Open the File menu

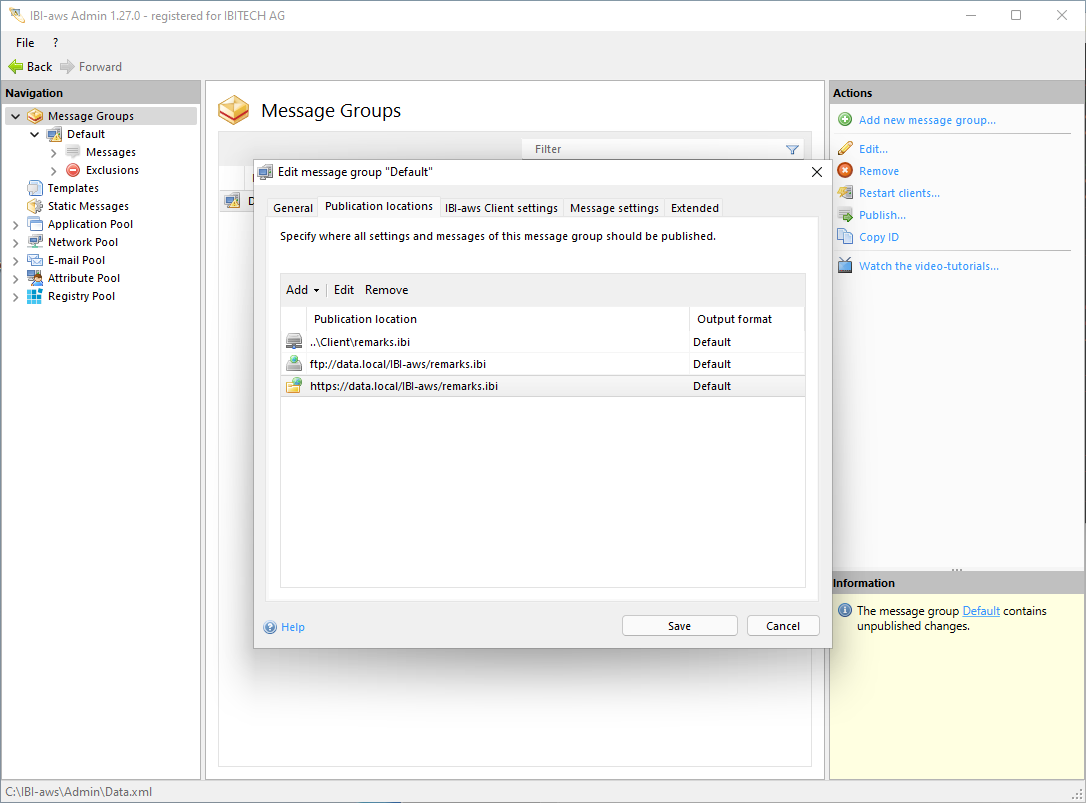(25, 43)
